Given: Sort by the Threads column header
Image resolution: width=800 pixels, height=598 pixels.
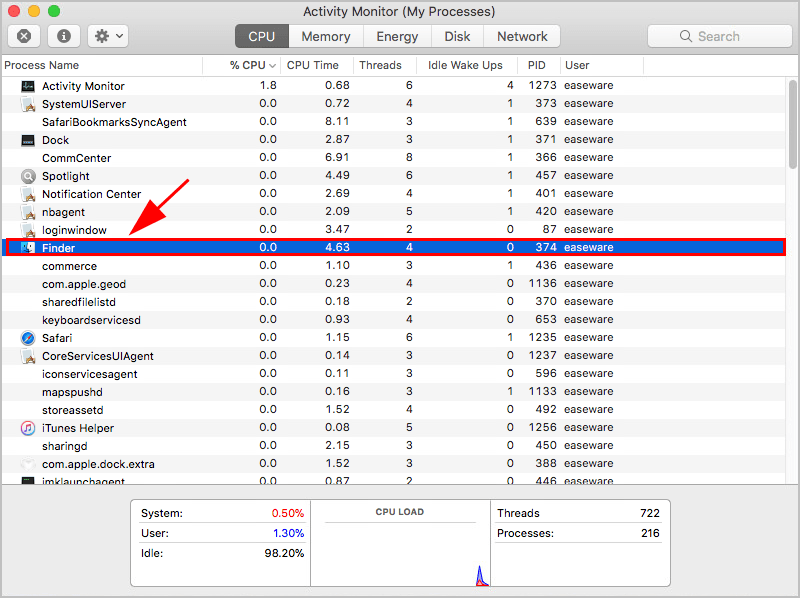Looking at the screenshot, I should pyautogui.click(x=385, y=65).
